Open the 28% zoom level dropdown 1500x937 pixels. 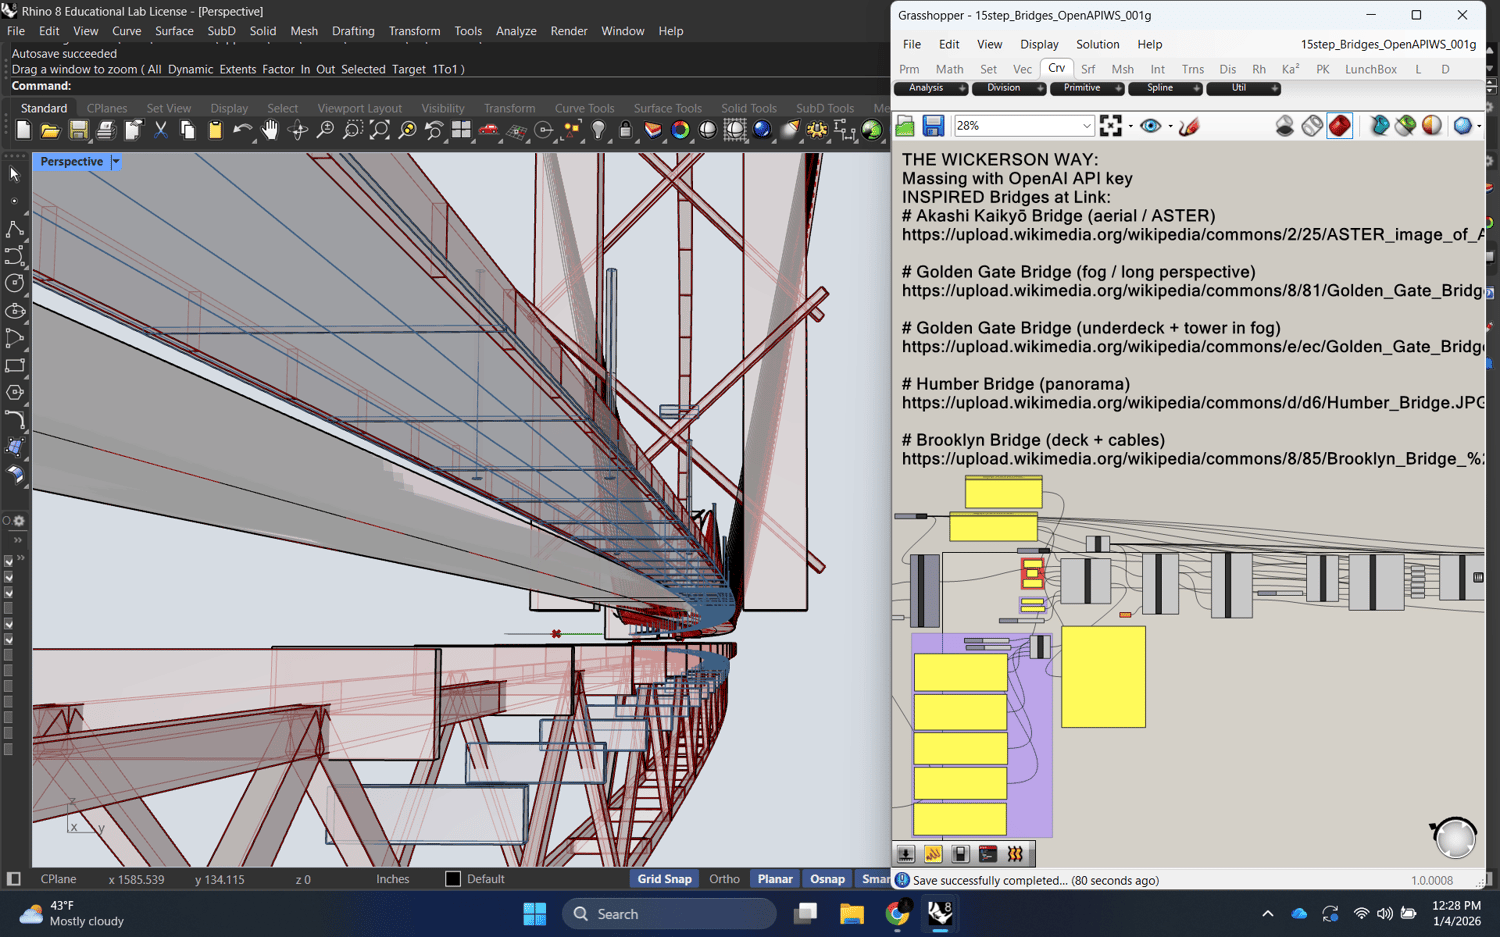1086,126
